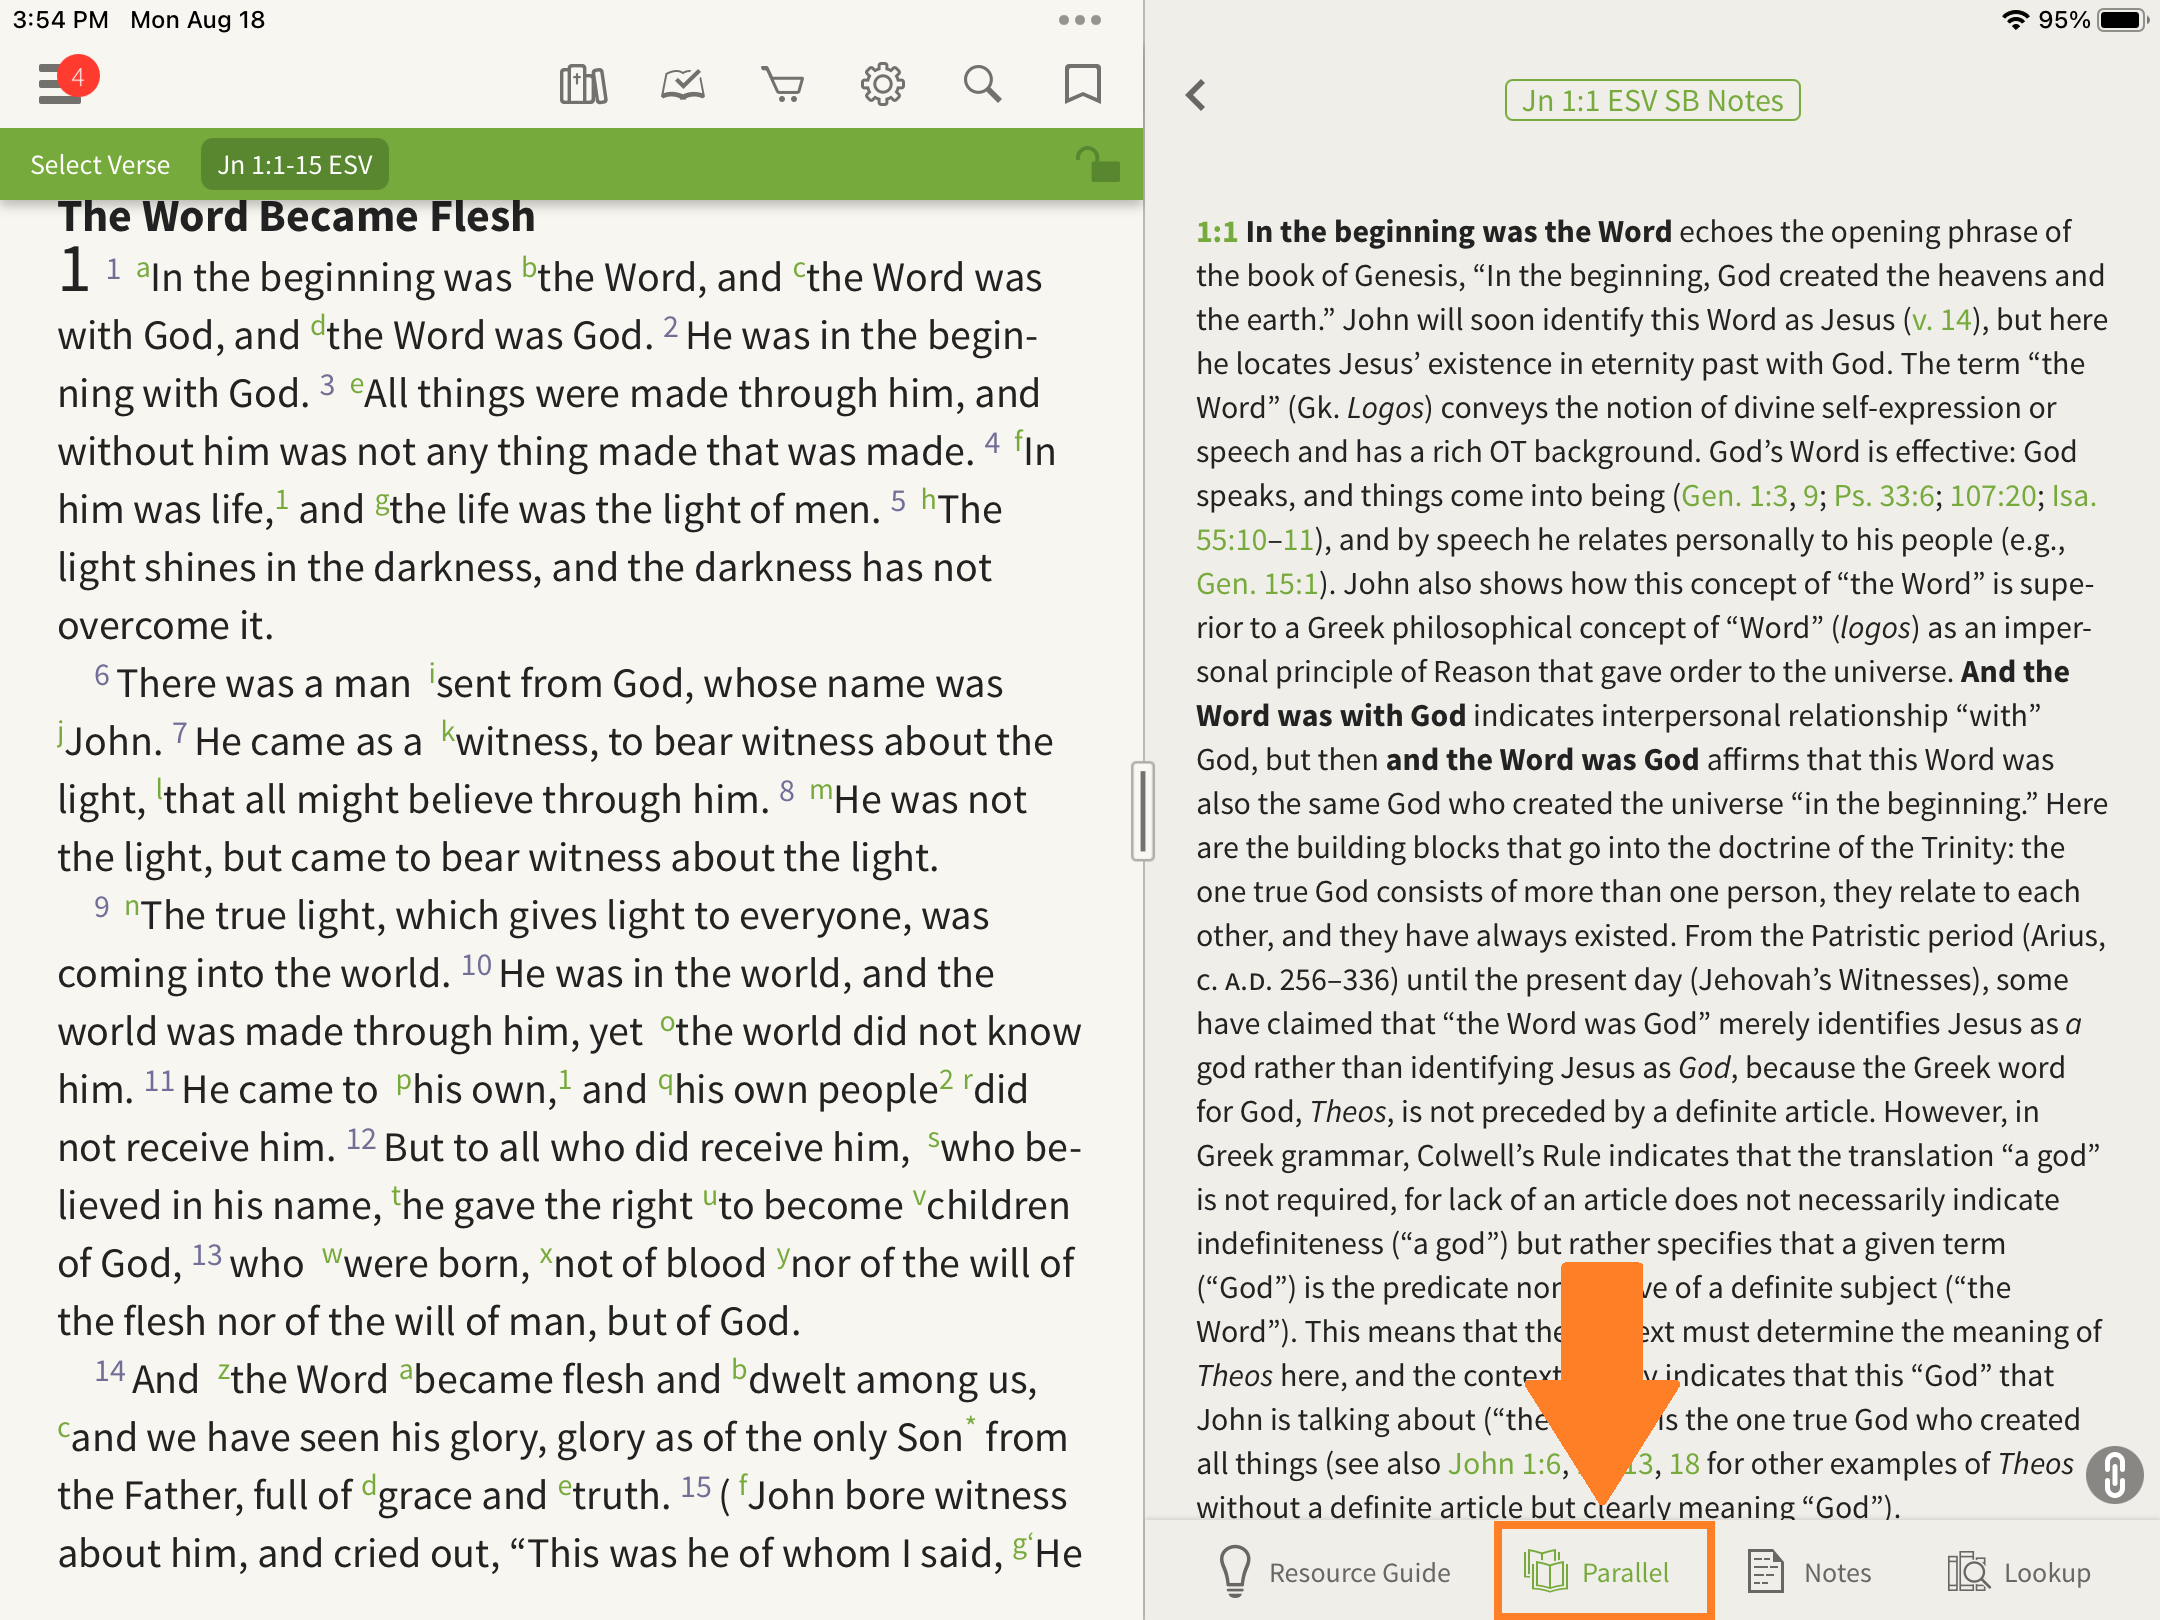Open the search magnifier
Screen dimensions: 2160x1620
pyautogui.click(x=983, y=85)
